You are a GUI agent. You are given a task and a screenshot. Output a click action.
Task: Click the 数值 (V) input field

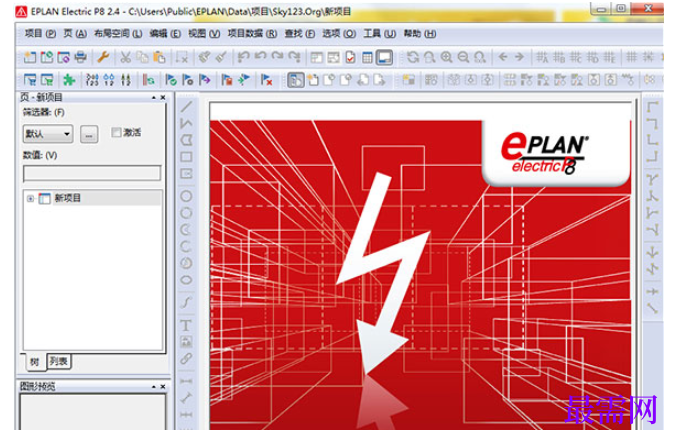click(x=92, y=173)
